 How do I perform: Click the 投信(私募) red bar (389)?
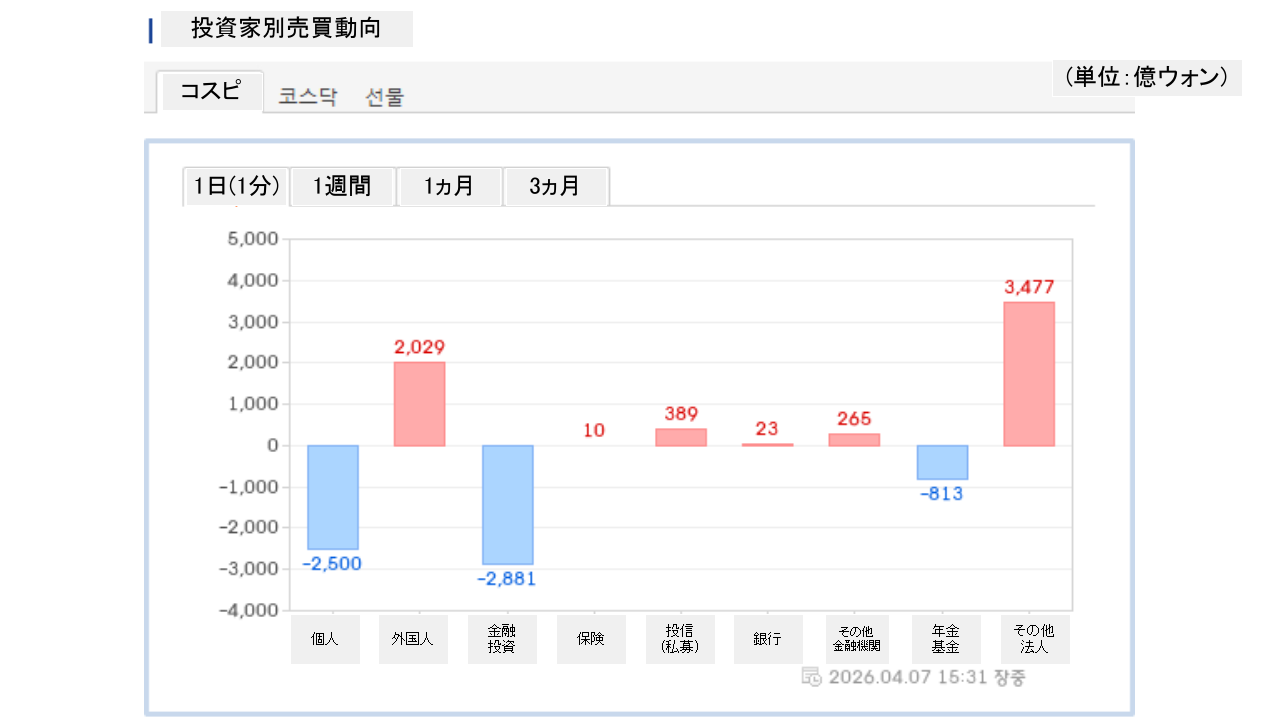[x=681, y=437]
